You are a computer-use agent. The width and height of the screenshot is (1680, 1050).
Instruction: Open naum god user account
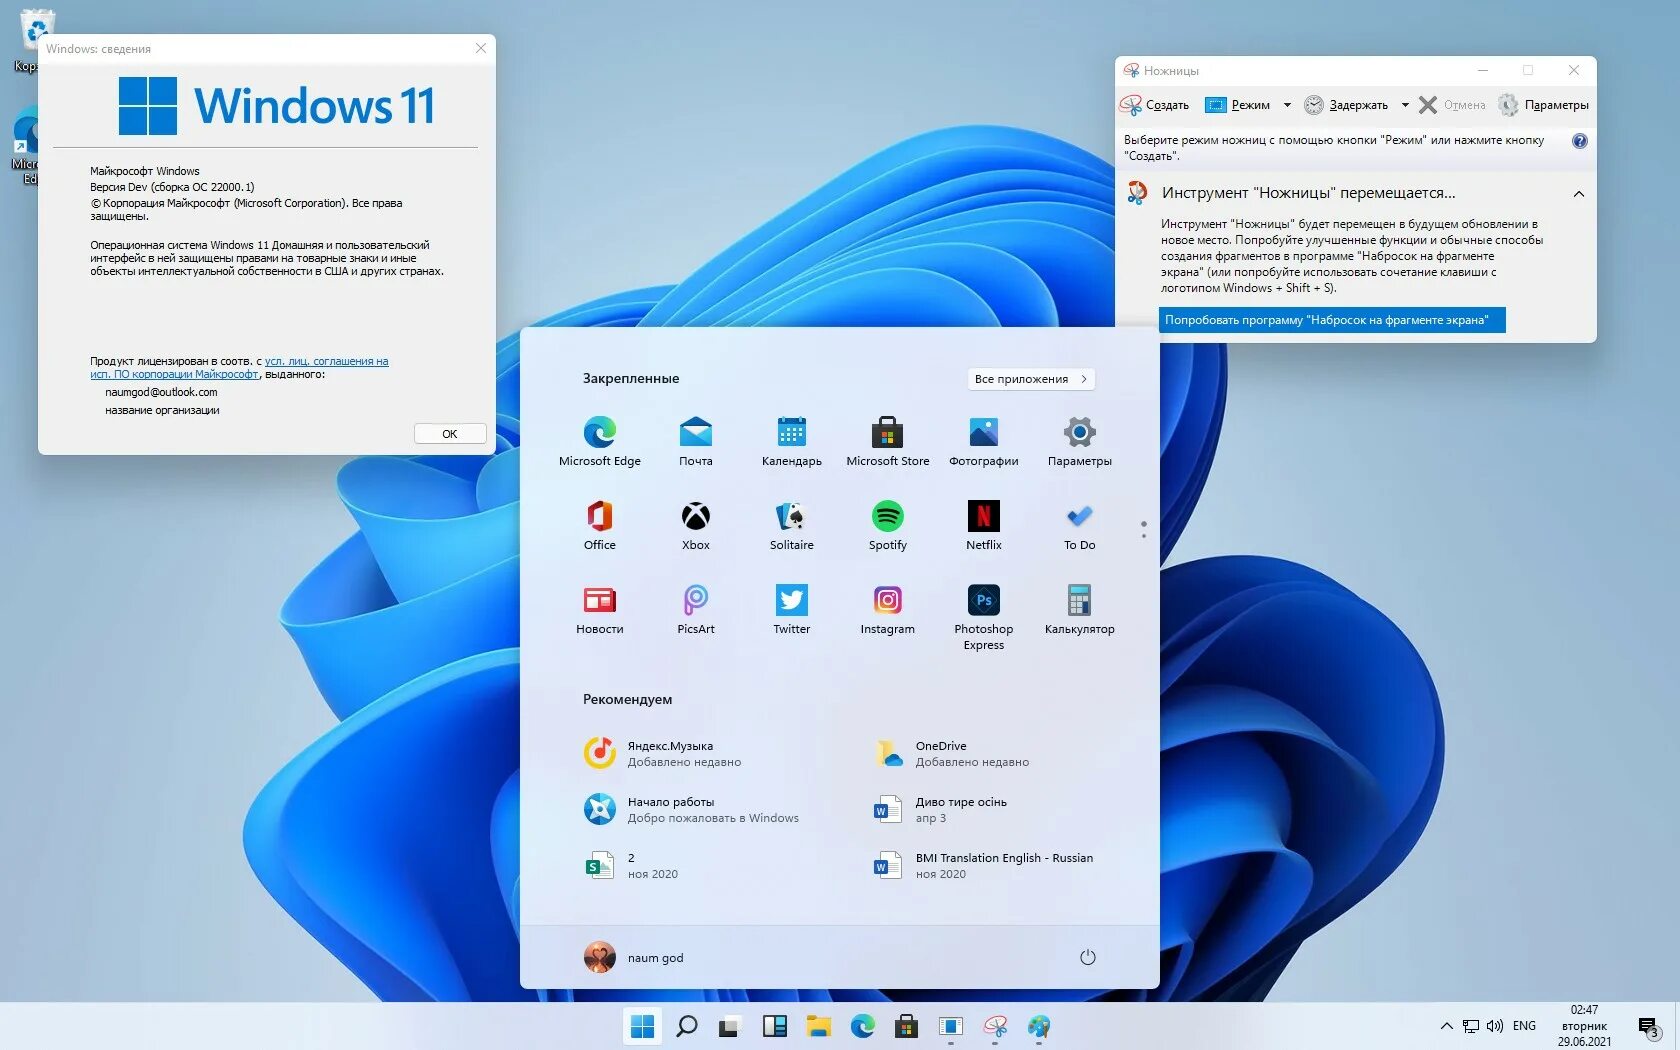click(634, 957)
